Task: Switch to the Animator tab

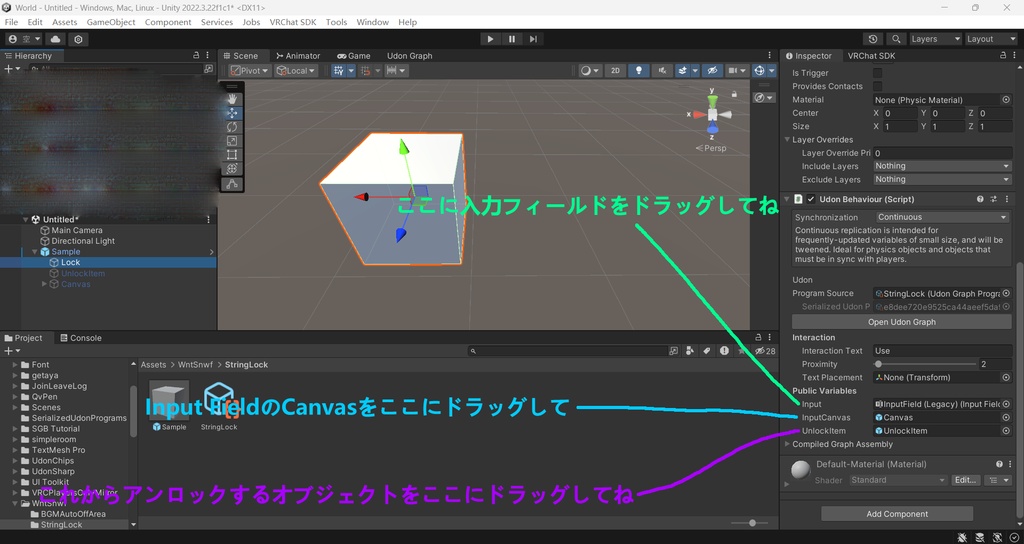Action: coord(298,56)
